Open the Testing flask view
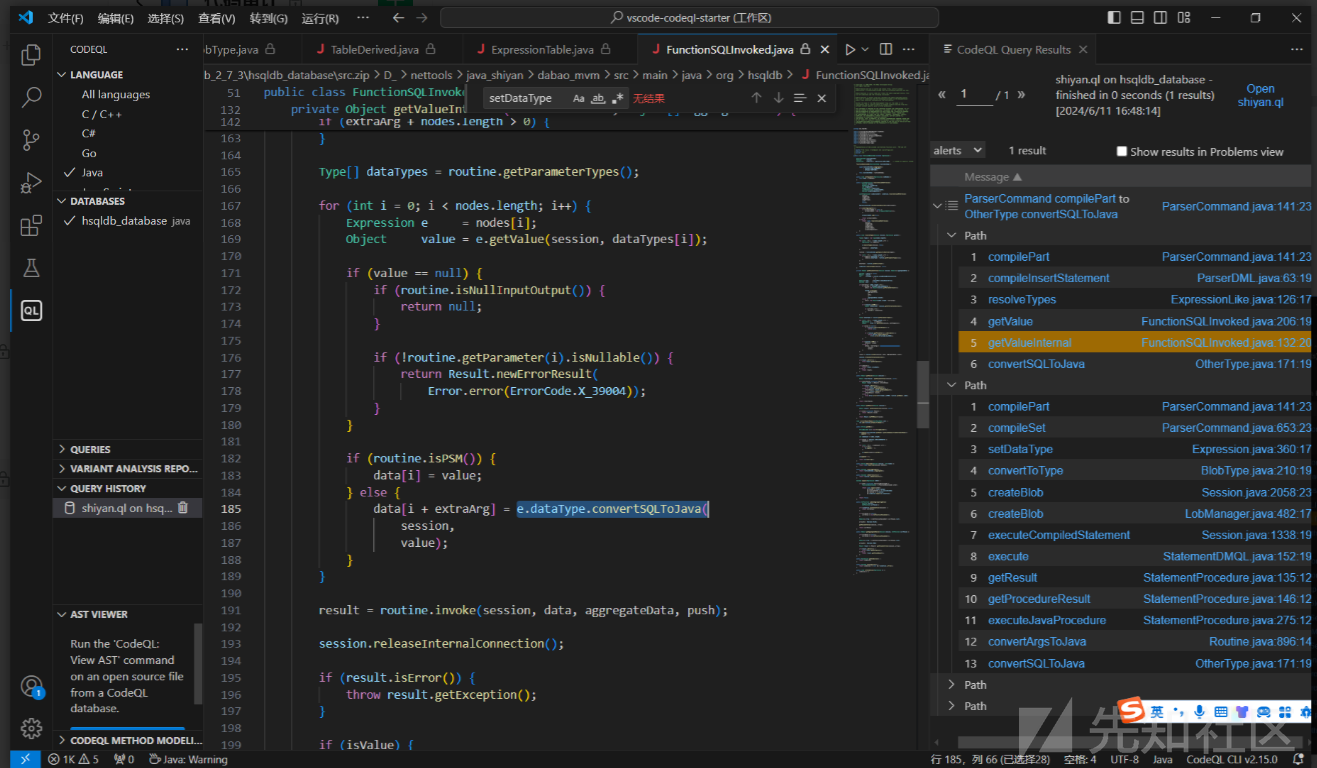 [x=31, y=268]
